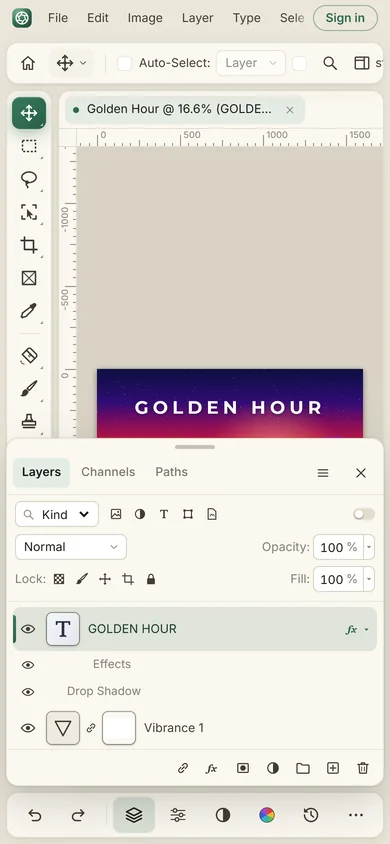Lock layer position
This screenshot has width=390, height=844.
[x=105, y=579]
